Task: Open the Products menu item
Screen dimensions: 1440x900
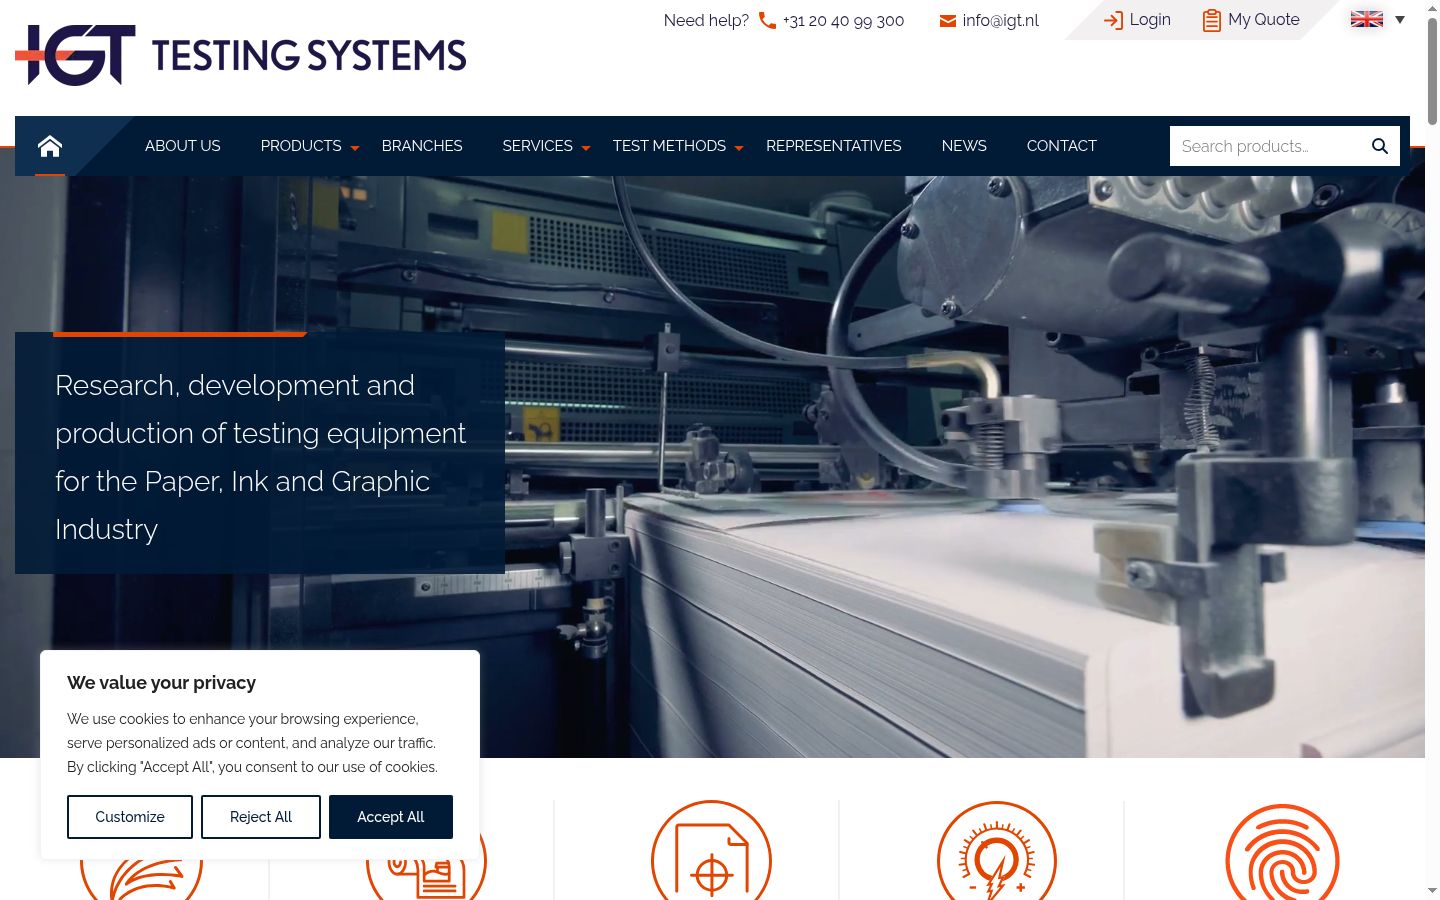Action: pyautogui.click(x=301, y=146)
